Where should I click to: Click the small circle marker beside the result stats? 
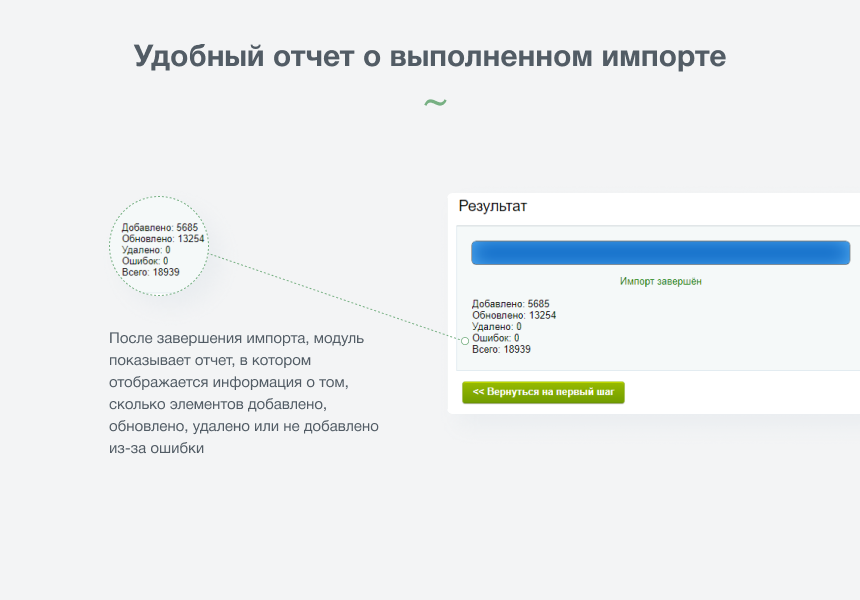tap(465, 341)
